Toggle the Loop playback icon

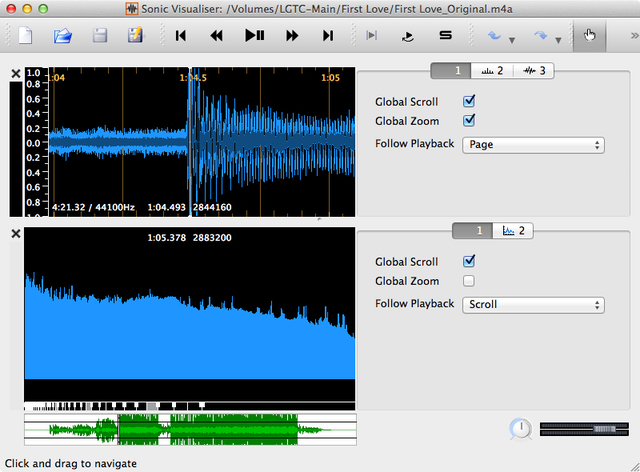(x=407, y=36)
